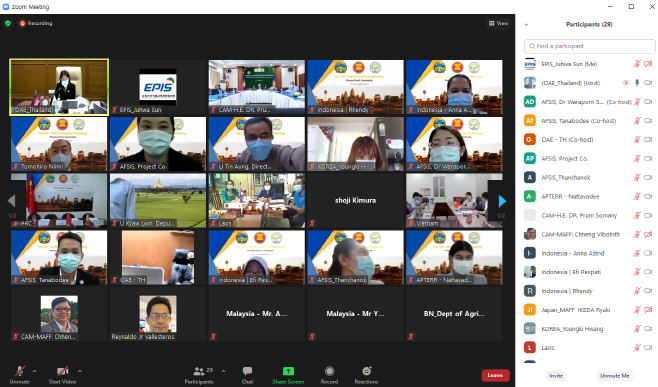Click the Invite button
658x387 pixels.
point(556,376)
